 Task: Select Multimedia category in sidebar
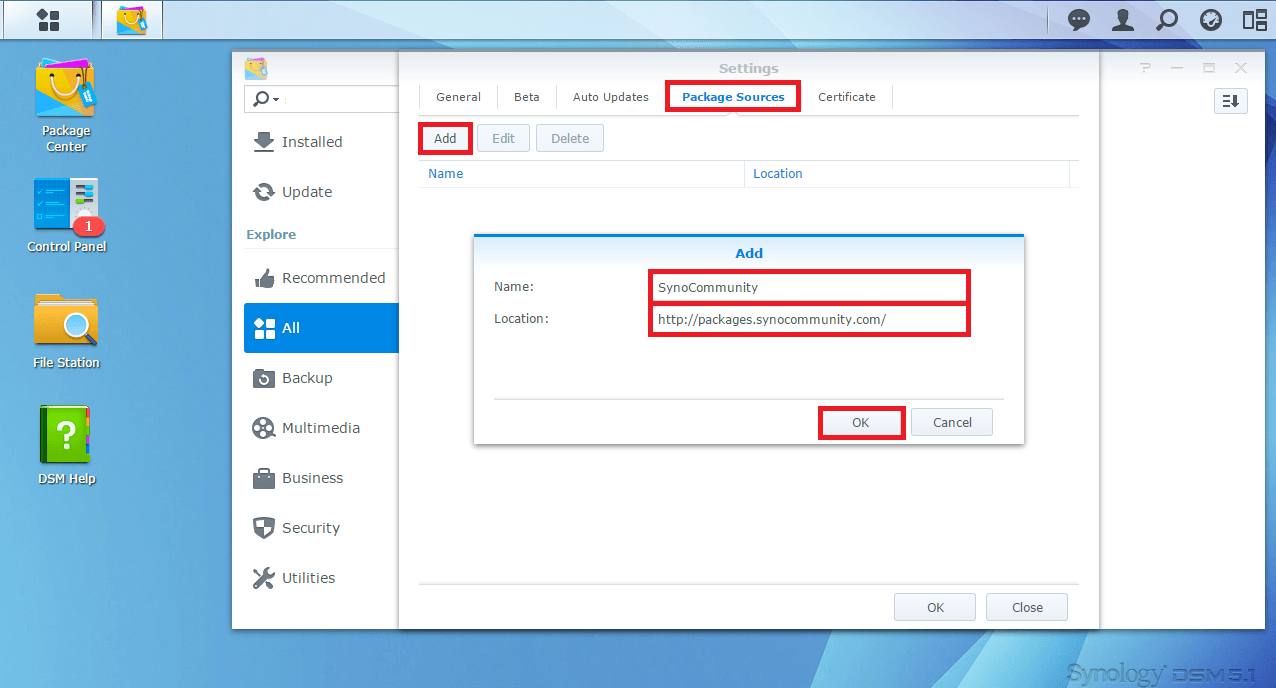pyautogui.click(x=320, y=428)
